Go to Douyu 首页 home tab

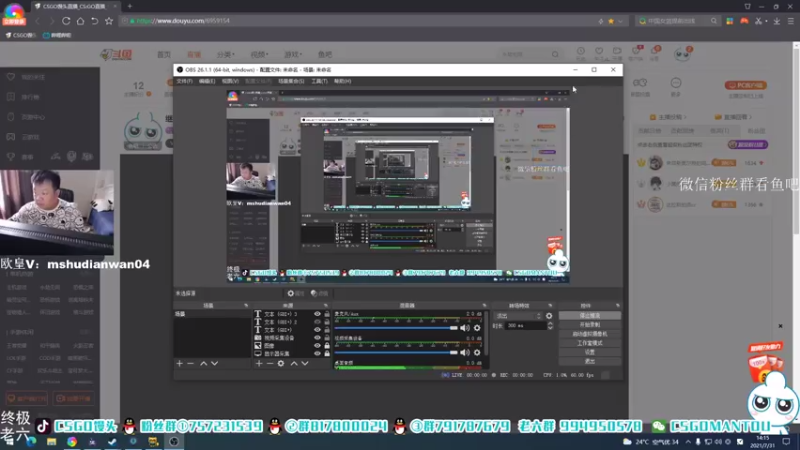click(164, 55)
